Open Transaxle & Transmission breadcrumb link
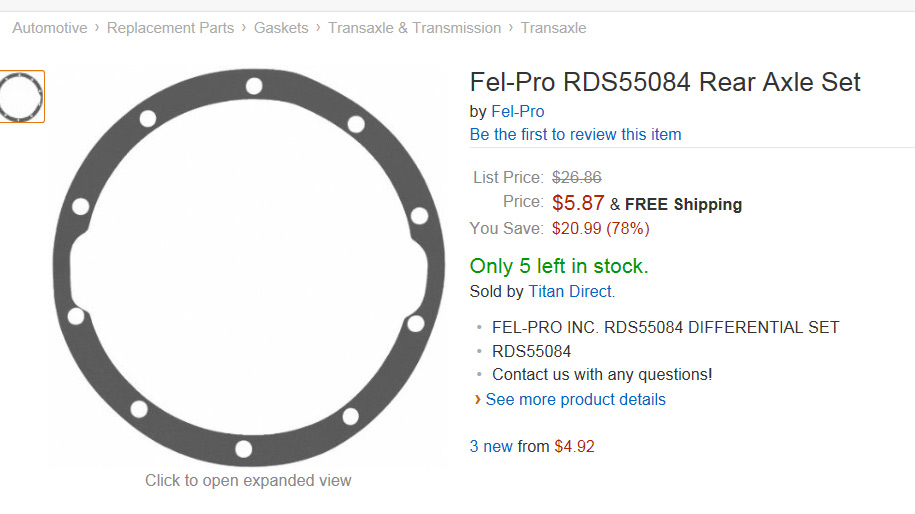915x514 pixels. tap(414, 28)
